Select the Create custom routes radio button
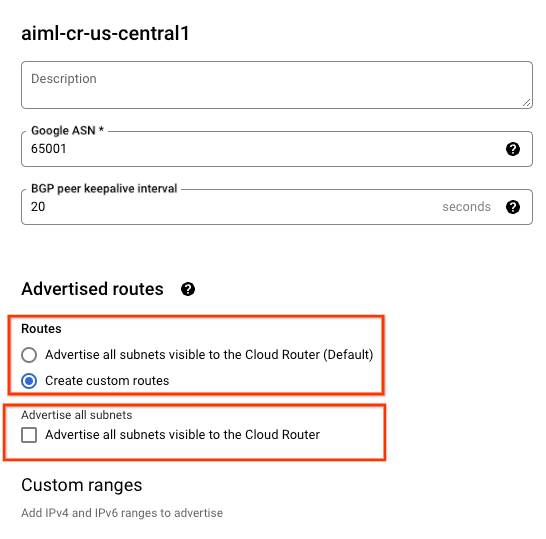546x539 pixels. [x=29, y=381]
